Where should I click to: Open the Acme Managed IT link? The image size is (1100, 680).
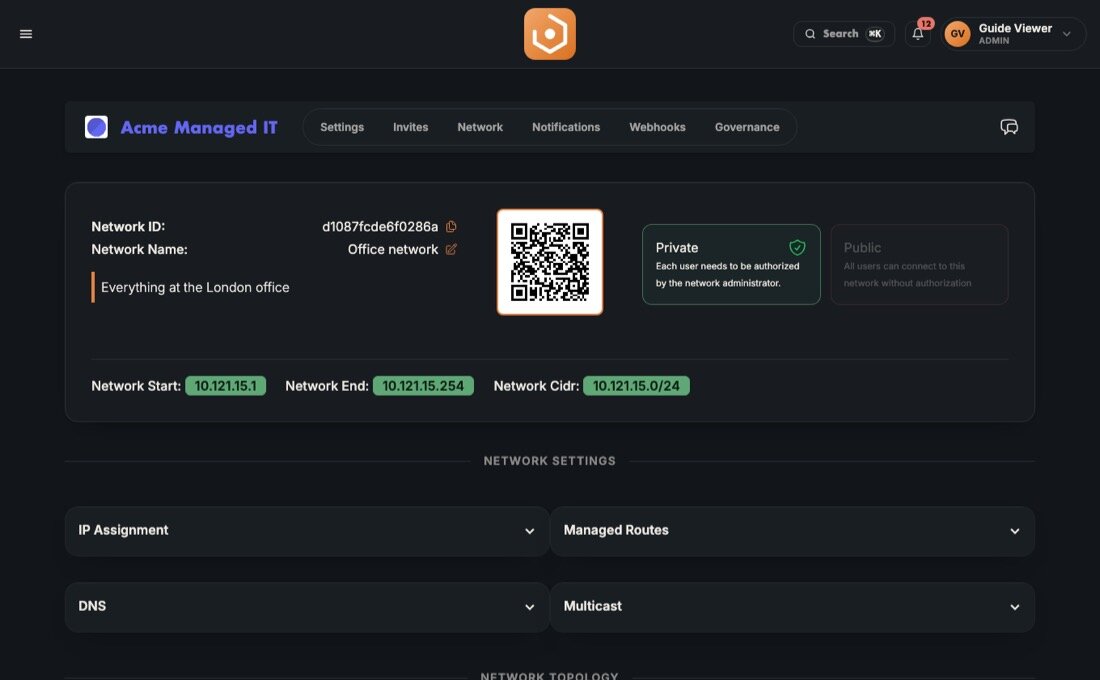199,127
